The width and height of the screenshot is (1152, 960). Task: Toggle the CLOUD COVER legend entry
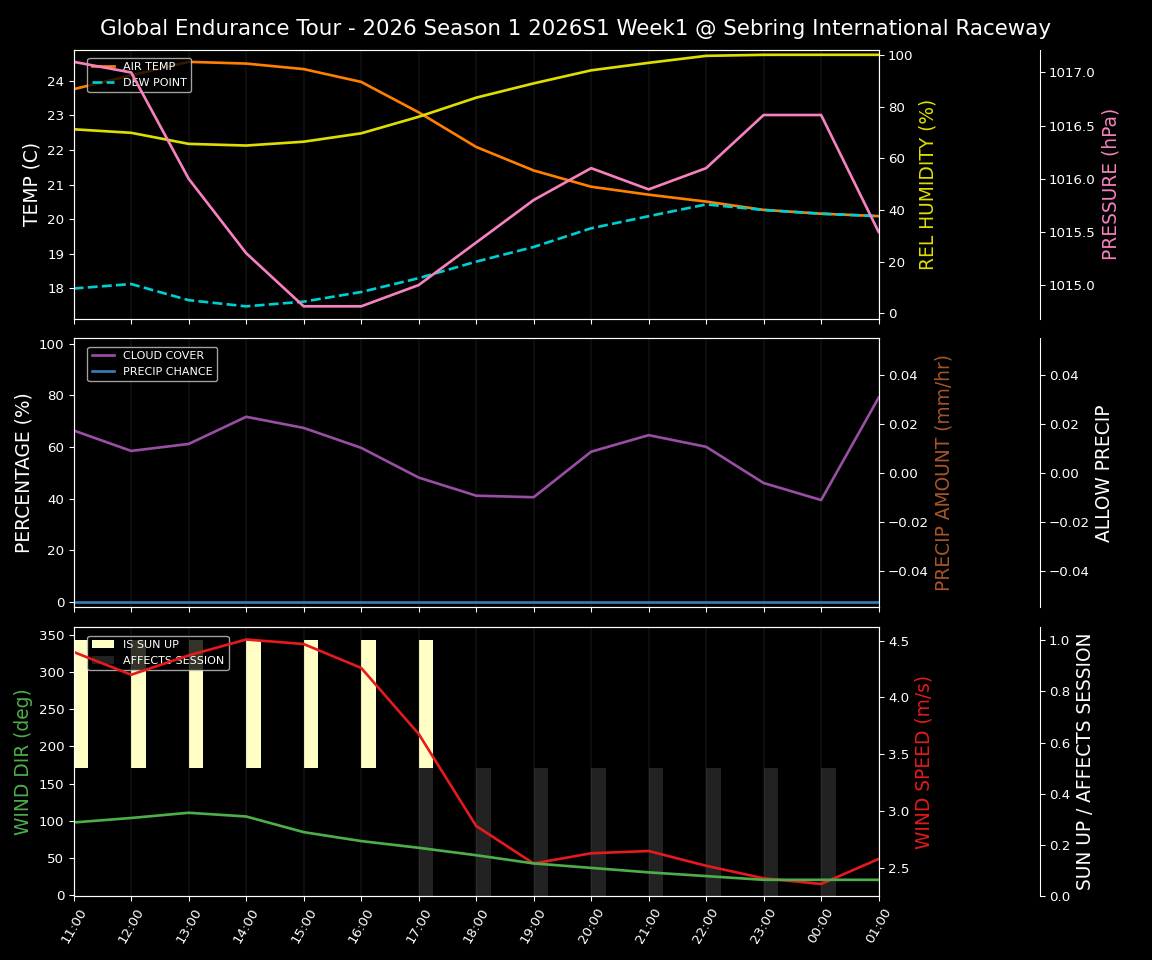pyautogui.click(x=163, y=355)
